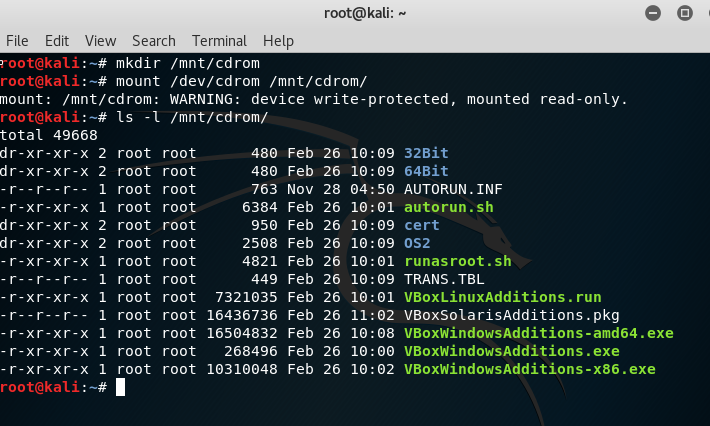Image resolution: width=710 pixels, height=426 pixels.
Task: Click the VBoxWindowsAdditions-amd64.exe file name
Action: [539, 333]
